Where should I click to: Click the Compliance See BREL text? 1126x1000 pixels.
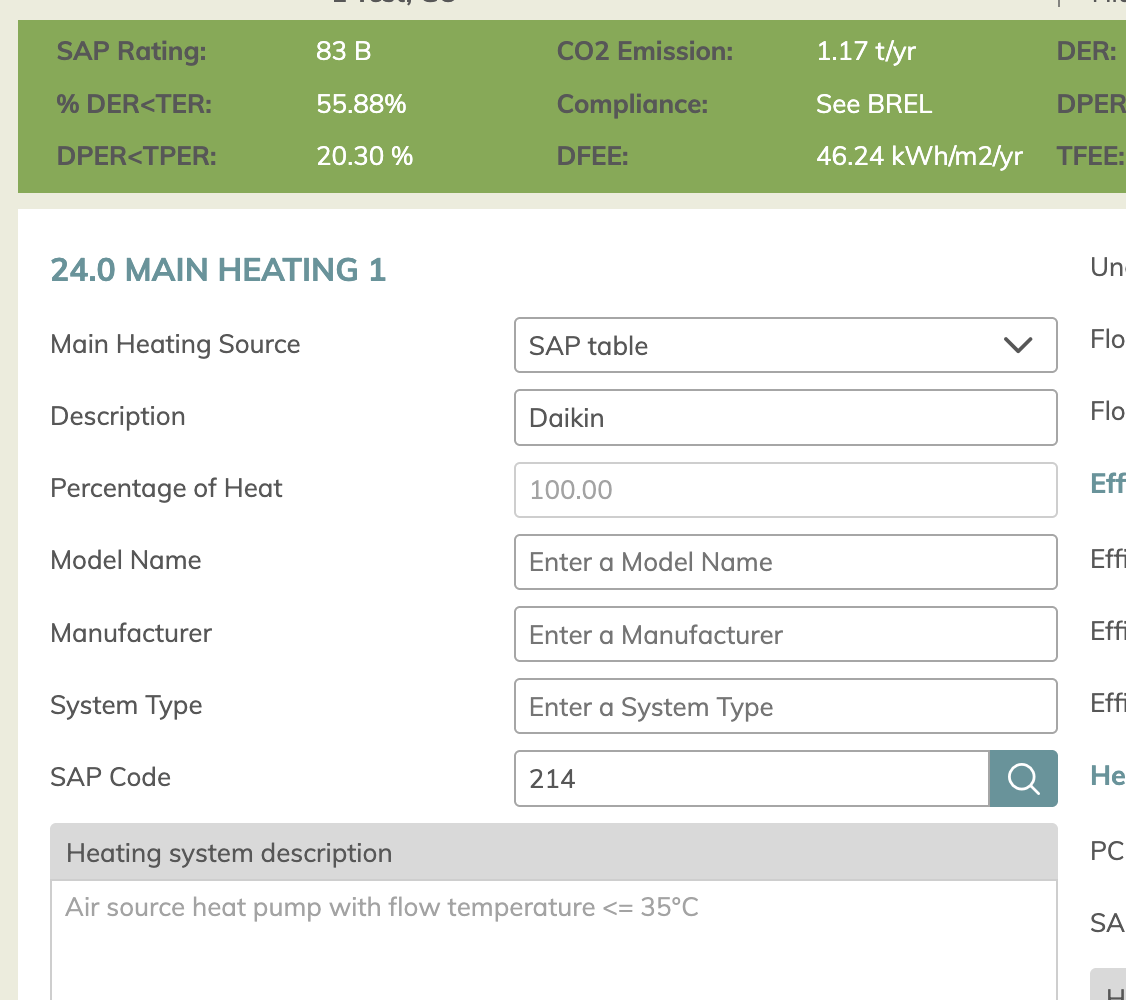pyautogui.click(x=874, y=104)
